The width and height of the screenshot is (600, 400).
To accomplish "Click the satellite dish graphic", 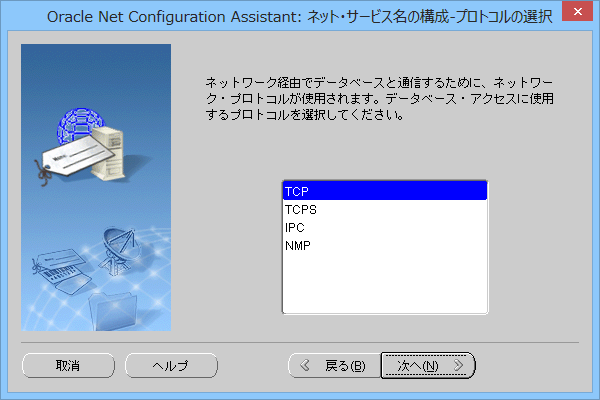I will (118, 246).
